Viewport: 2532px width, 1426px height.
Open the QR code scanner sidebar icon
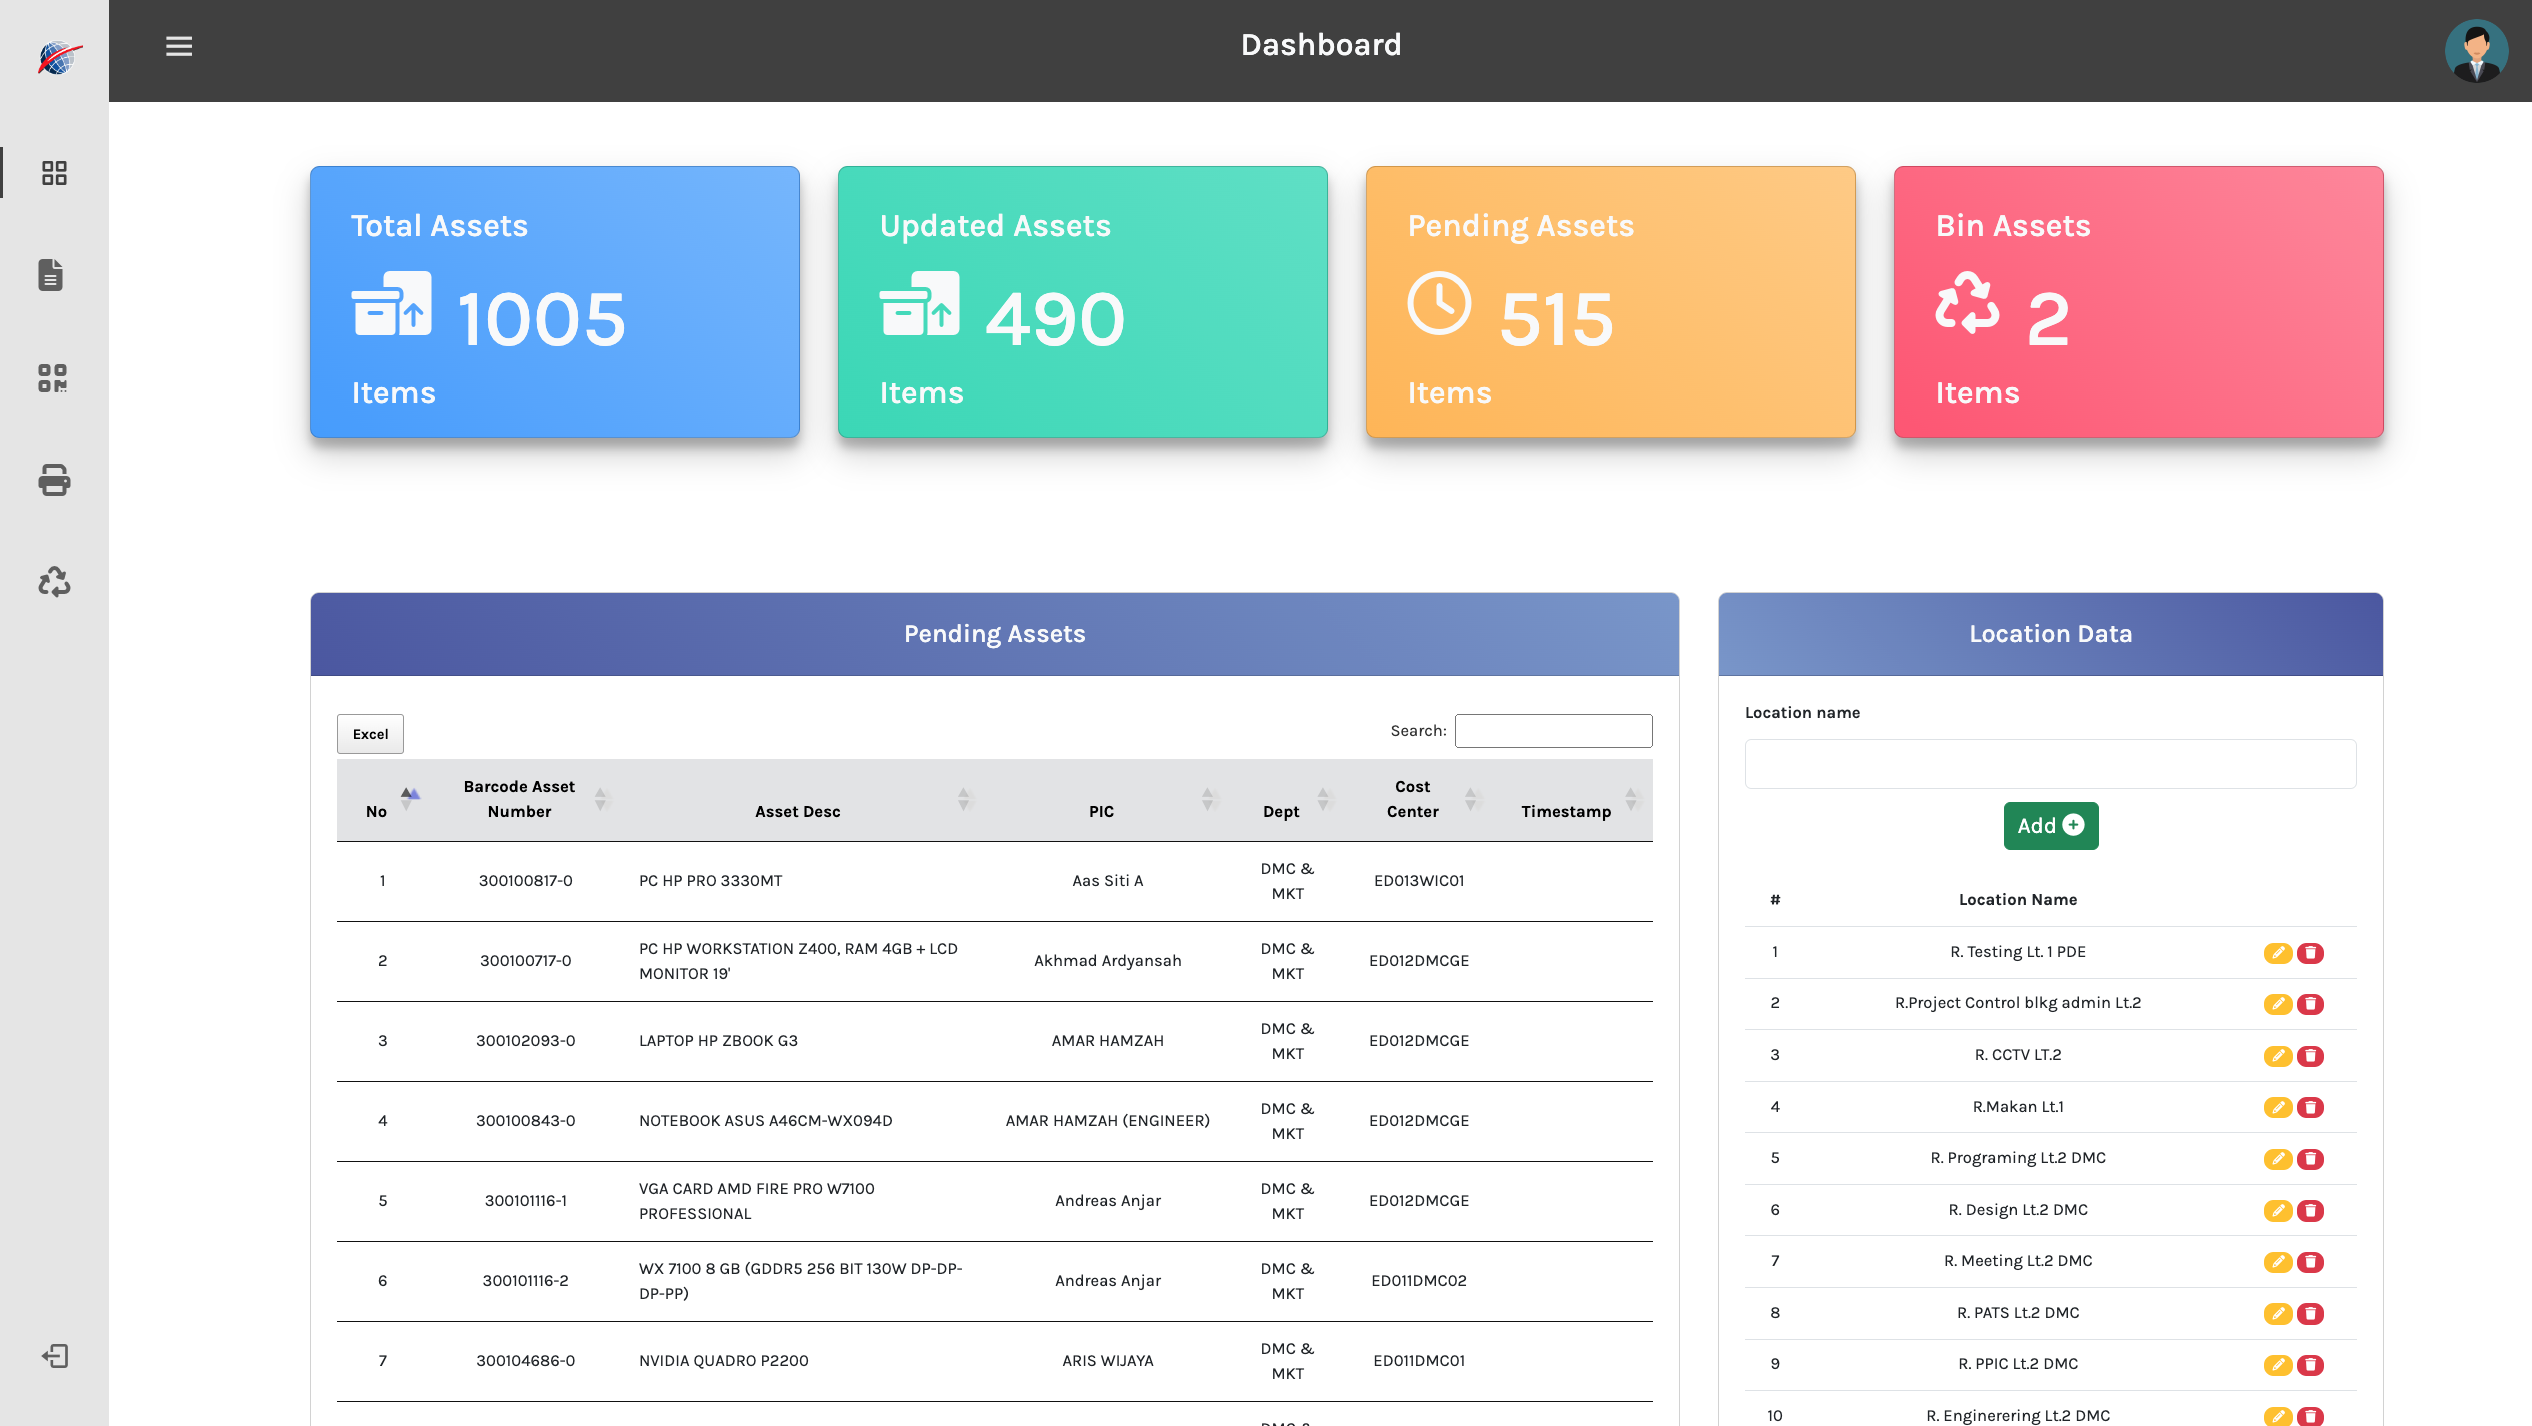click(53, 378)
